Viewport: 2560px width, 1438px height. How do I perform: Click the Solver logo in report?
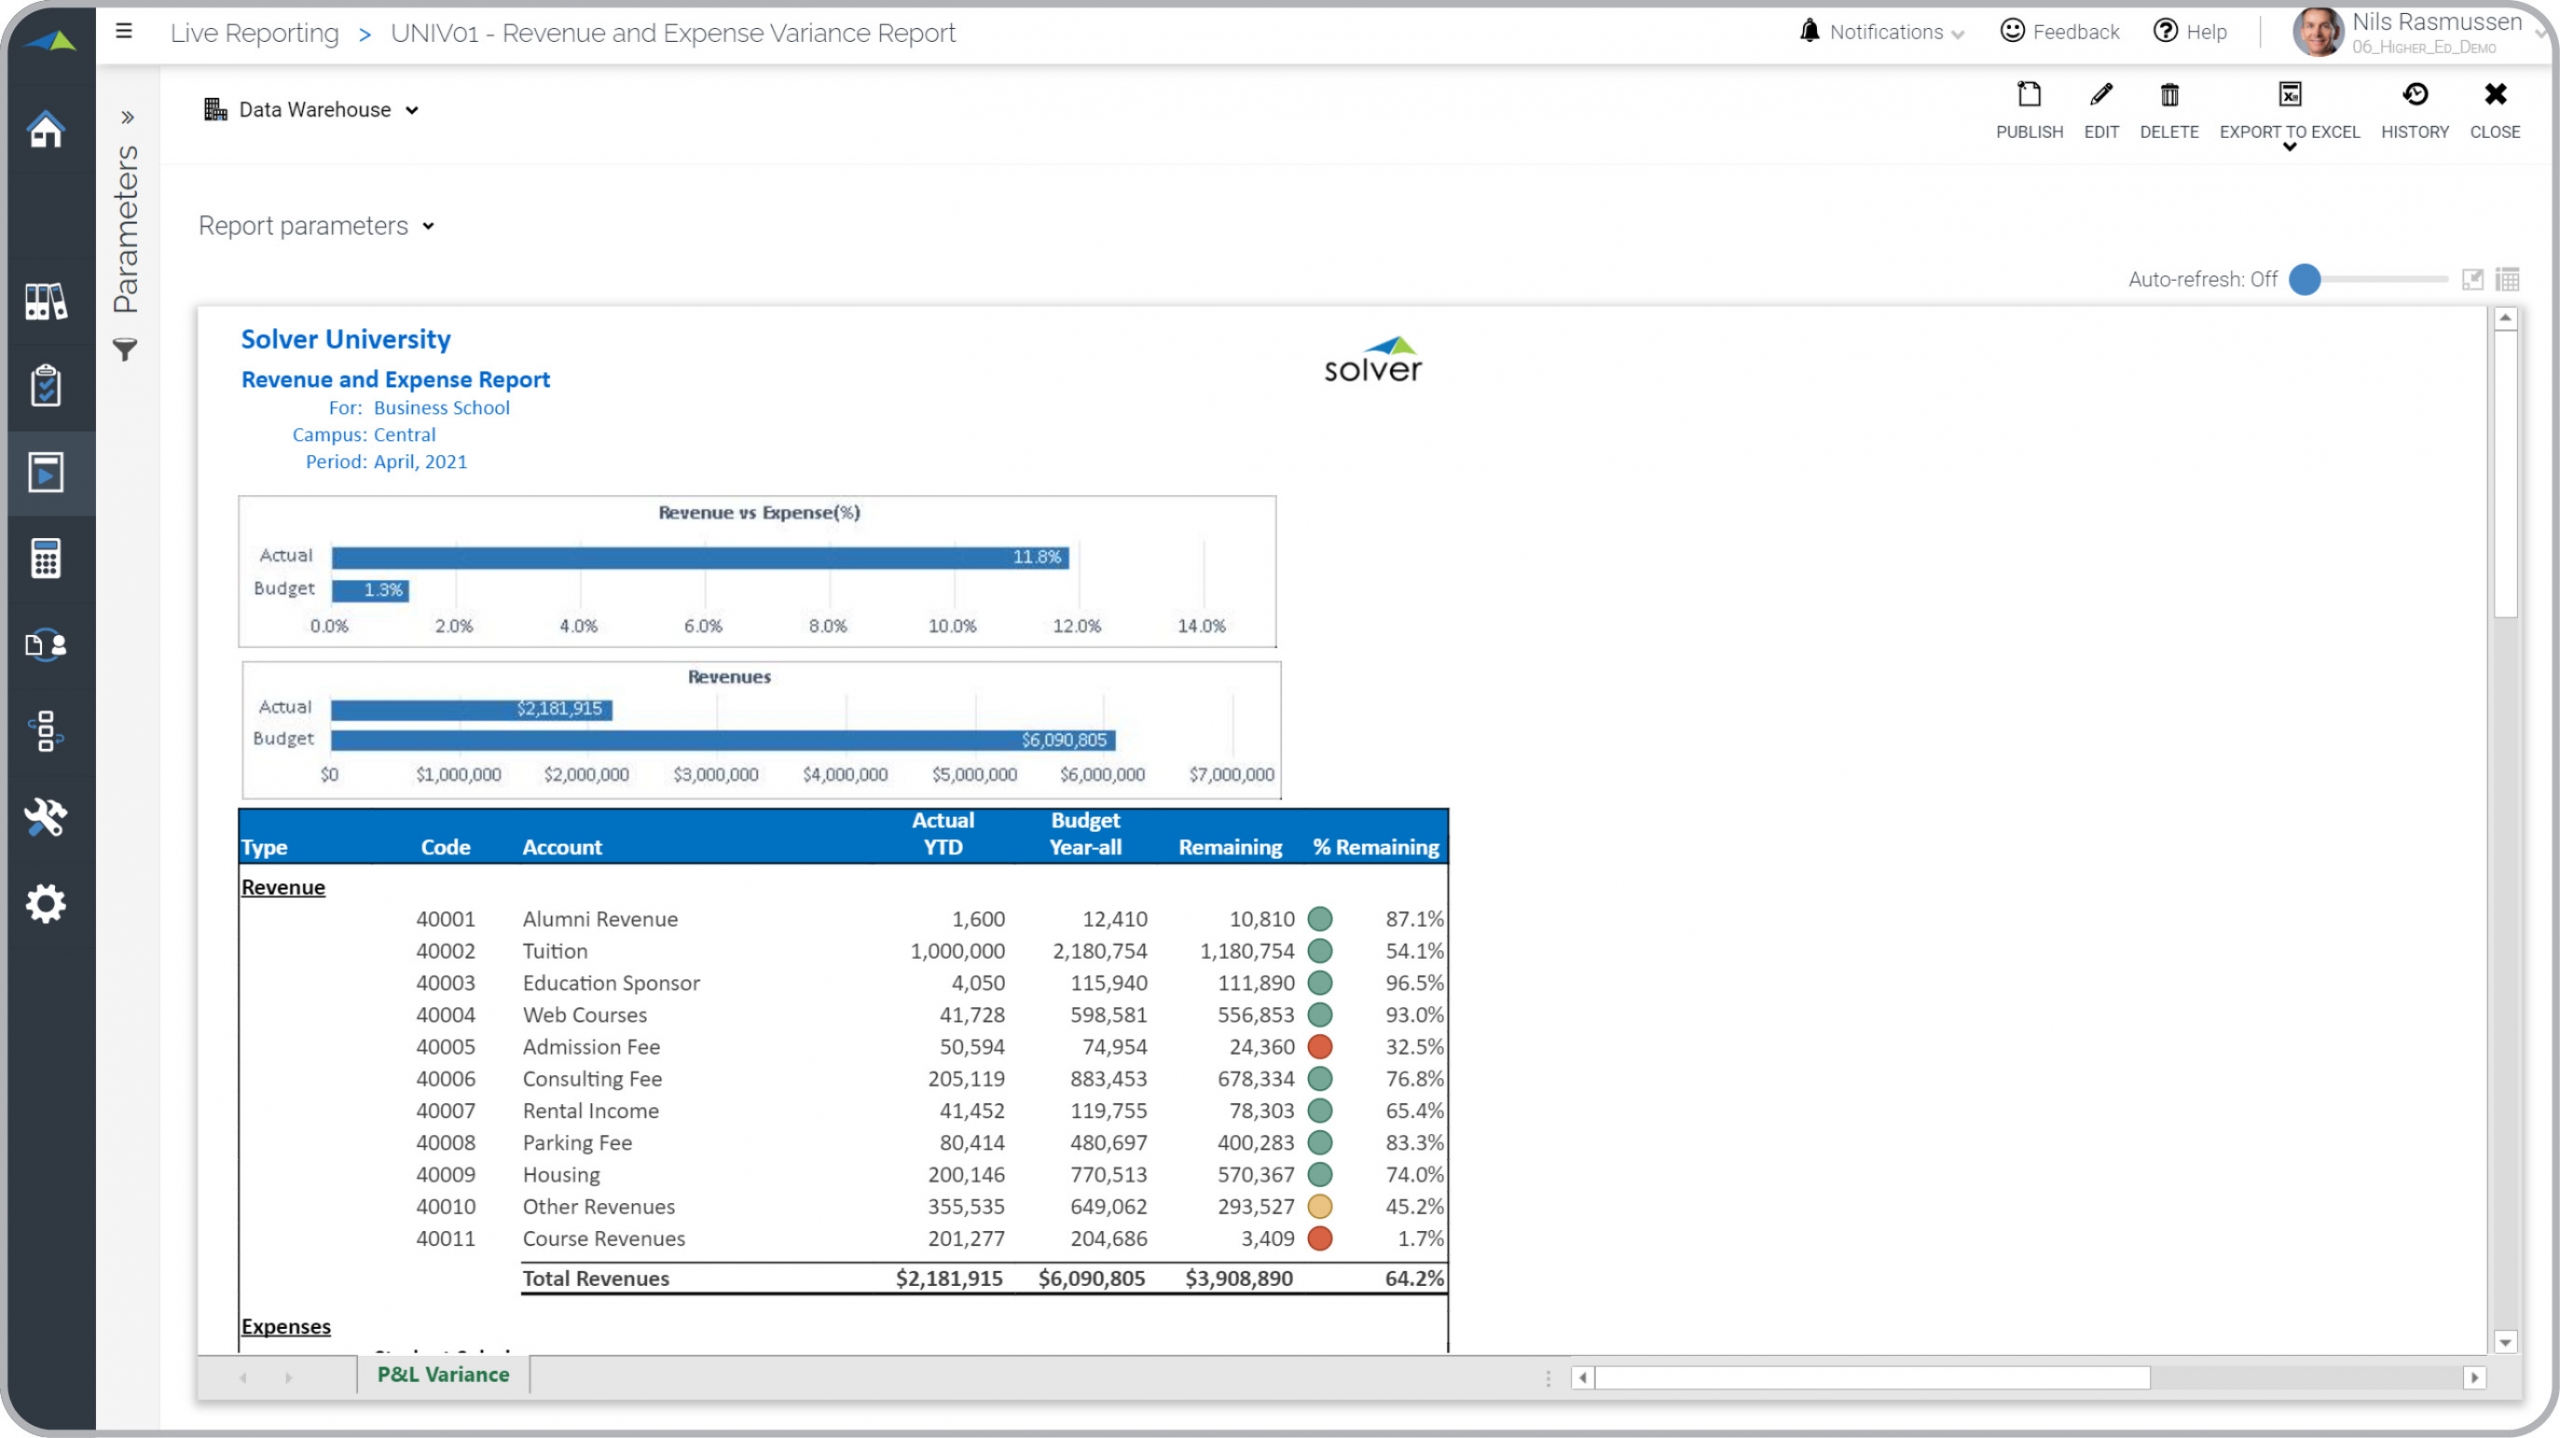pos(1373,360)
